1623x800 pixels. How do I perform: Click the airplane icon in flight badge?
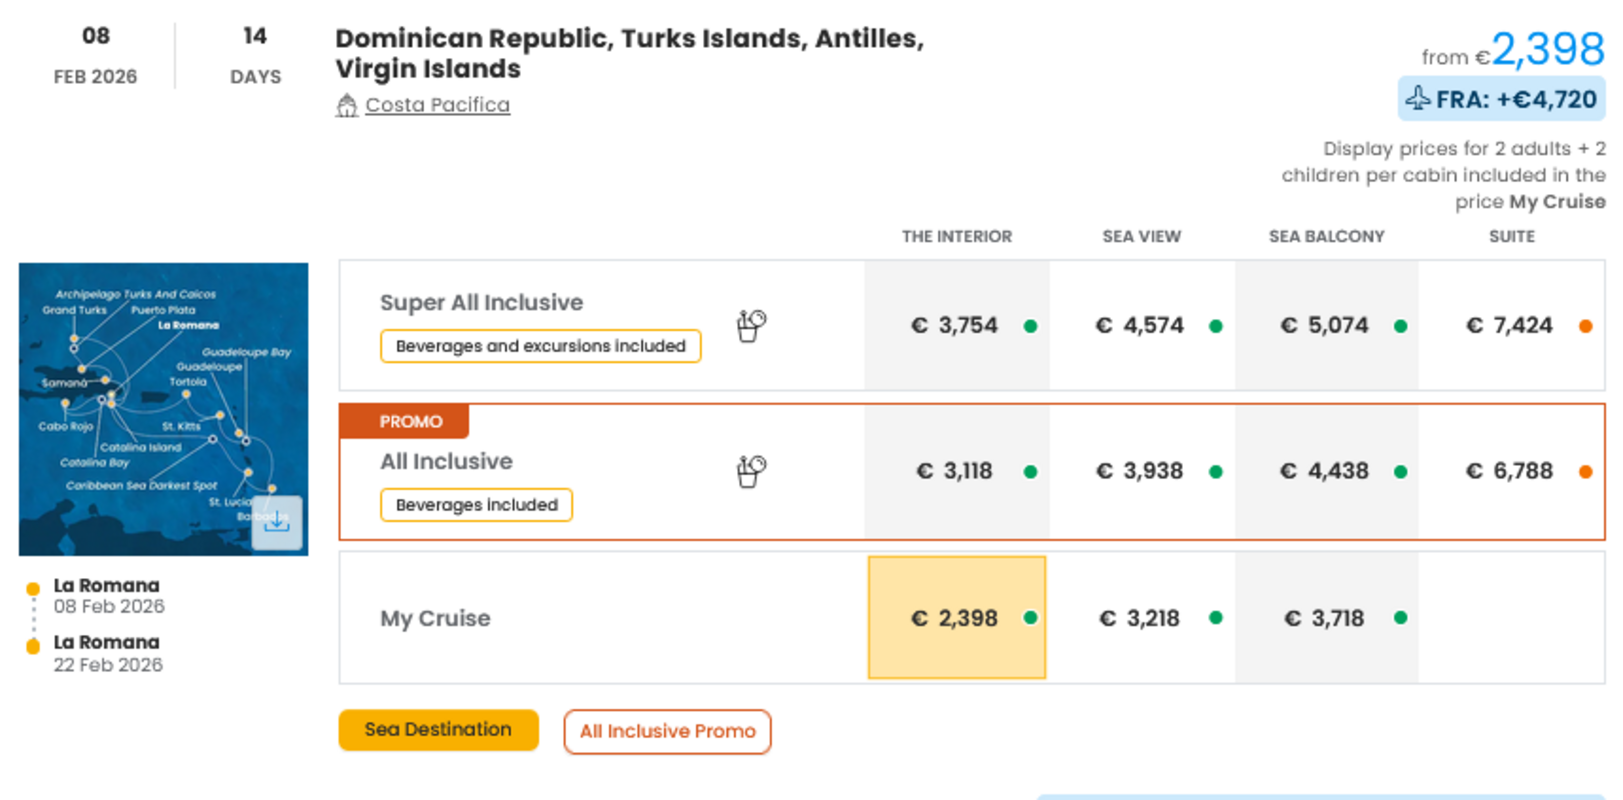pos(1418,99)
